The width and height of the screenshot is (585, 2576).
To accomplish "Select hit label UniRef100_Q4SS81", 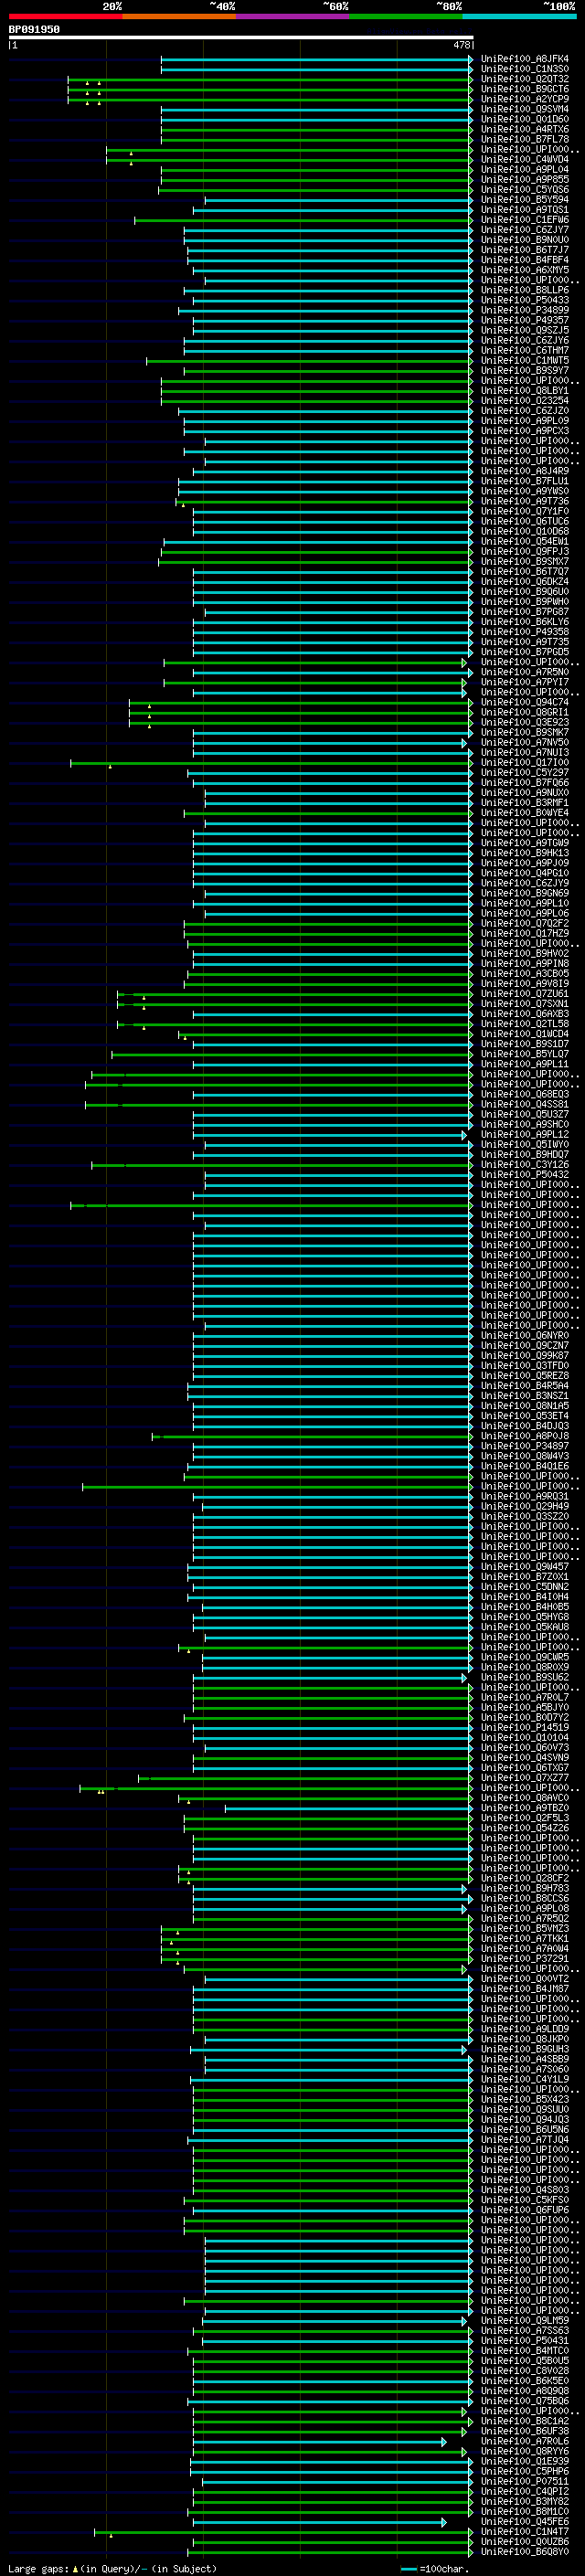I will pyautogui.click(x=525, y=1104).
